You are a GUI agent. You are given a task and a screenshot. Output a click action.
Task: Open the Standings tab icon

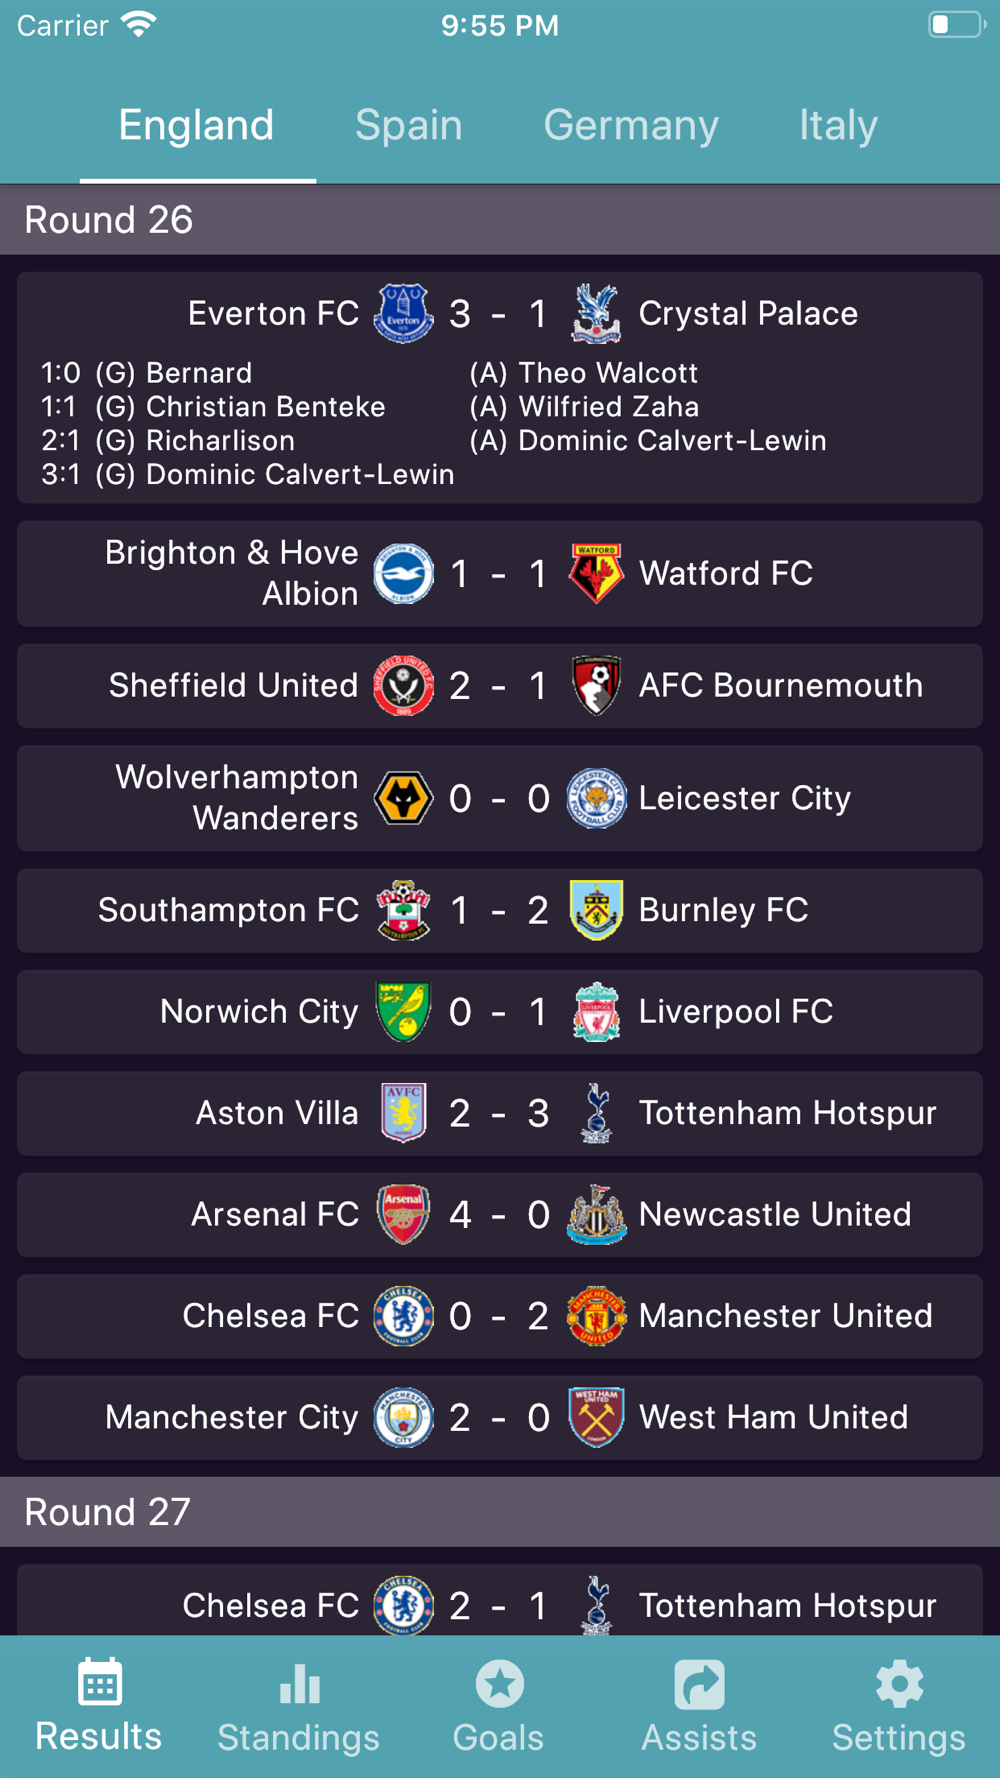coord(299,1684)
